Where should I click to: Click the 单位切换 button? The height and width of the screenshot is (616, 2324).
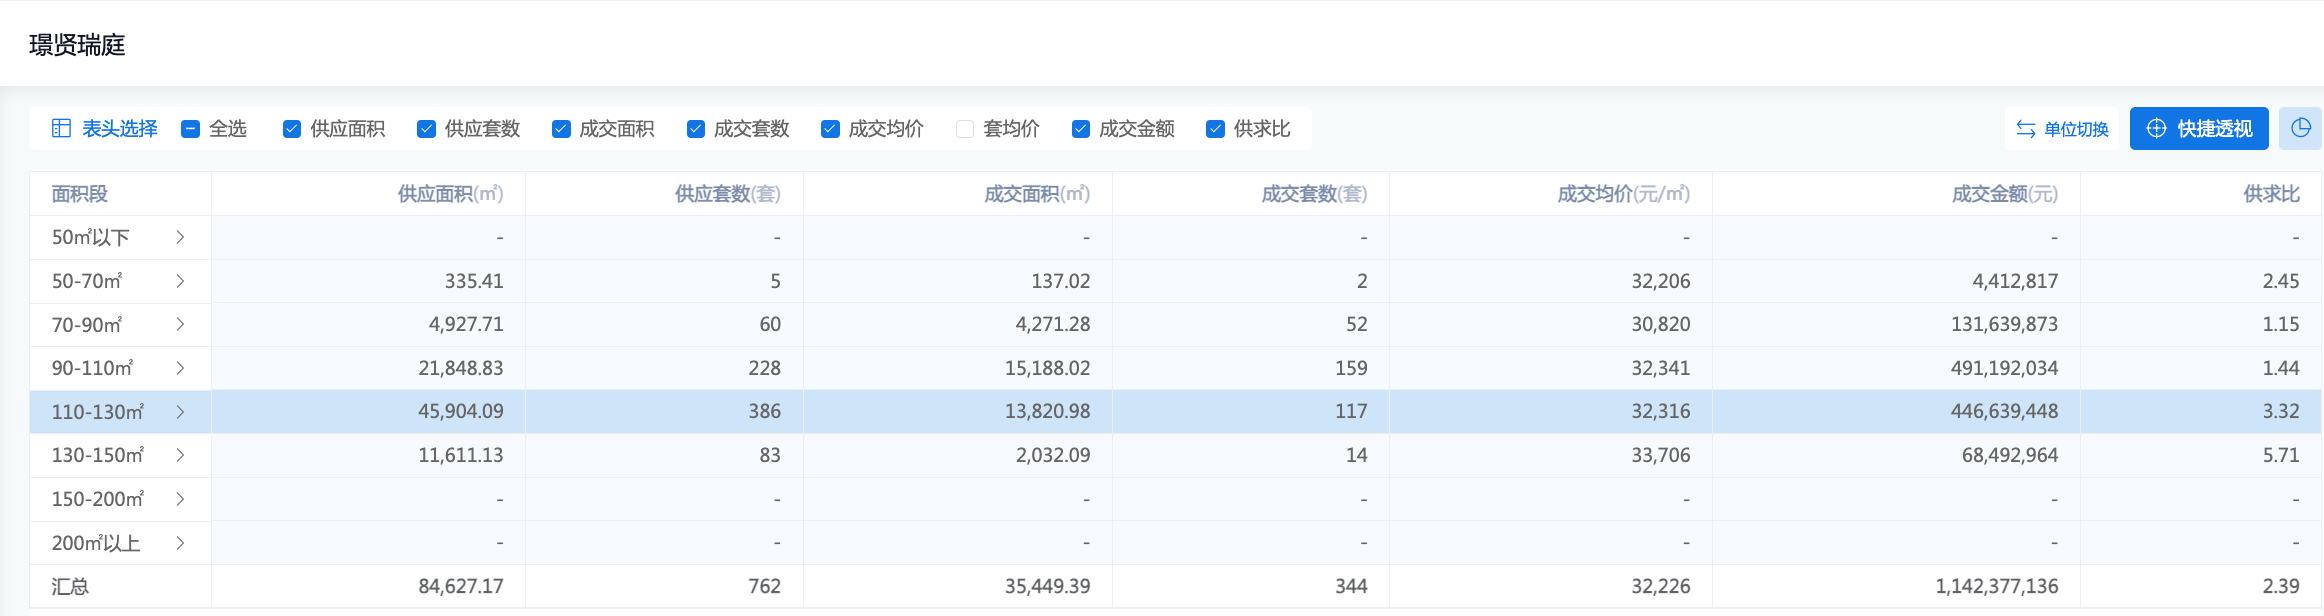2062,129
